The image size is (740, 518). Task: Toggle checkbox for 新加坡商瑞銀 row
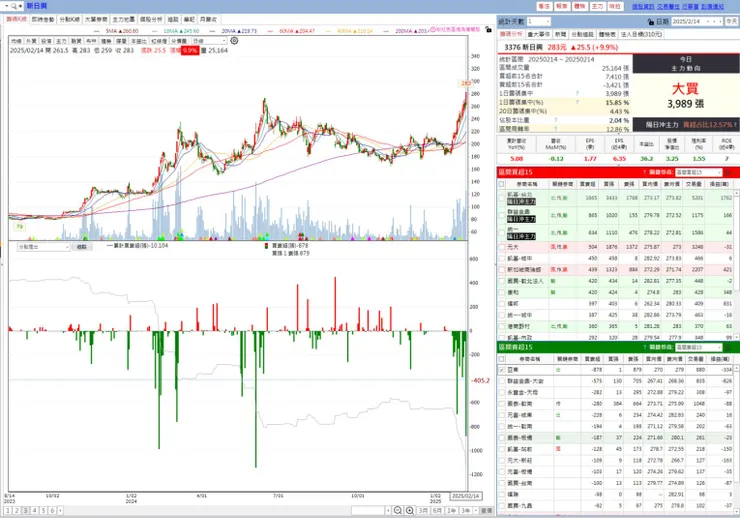pyautogui.click(x=501, y=270)
